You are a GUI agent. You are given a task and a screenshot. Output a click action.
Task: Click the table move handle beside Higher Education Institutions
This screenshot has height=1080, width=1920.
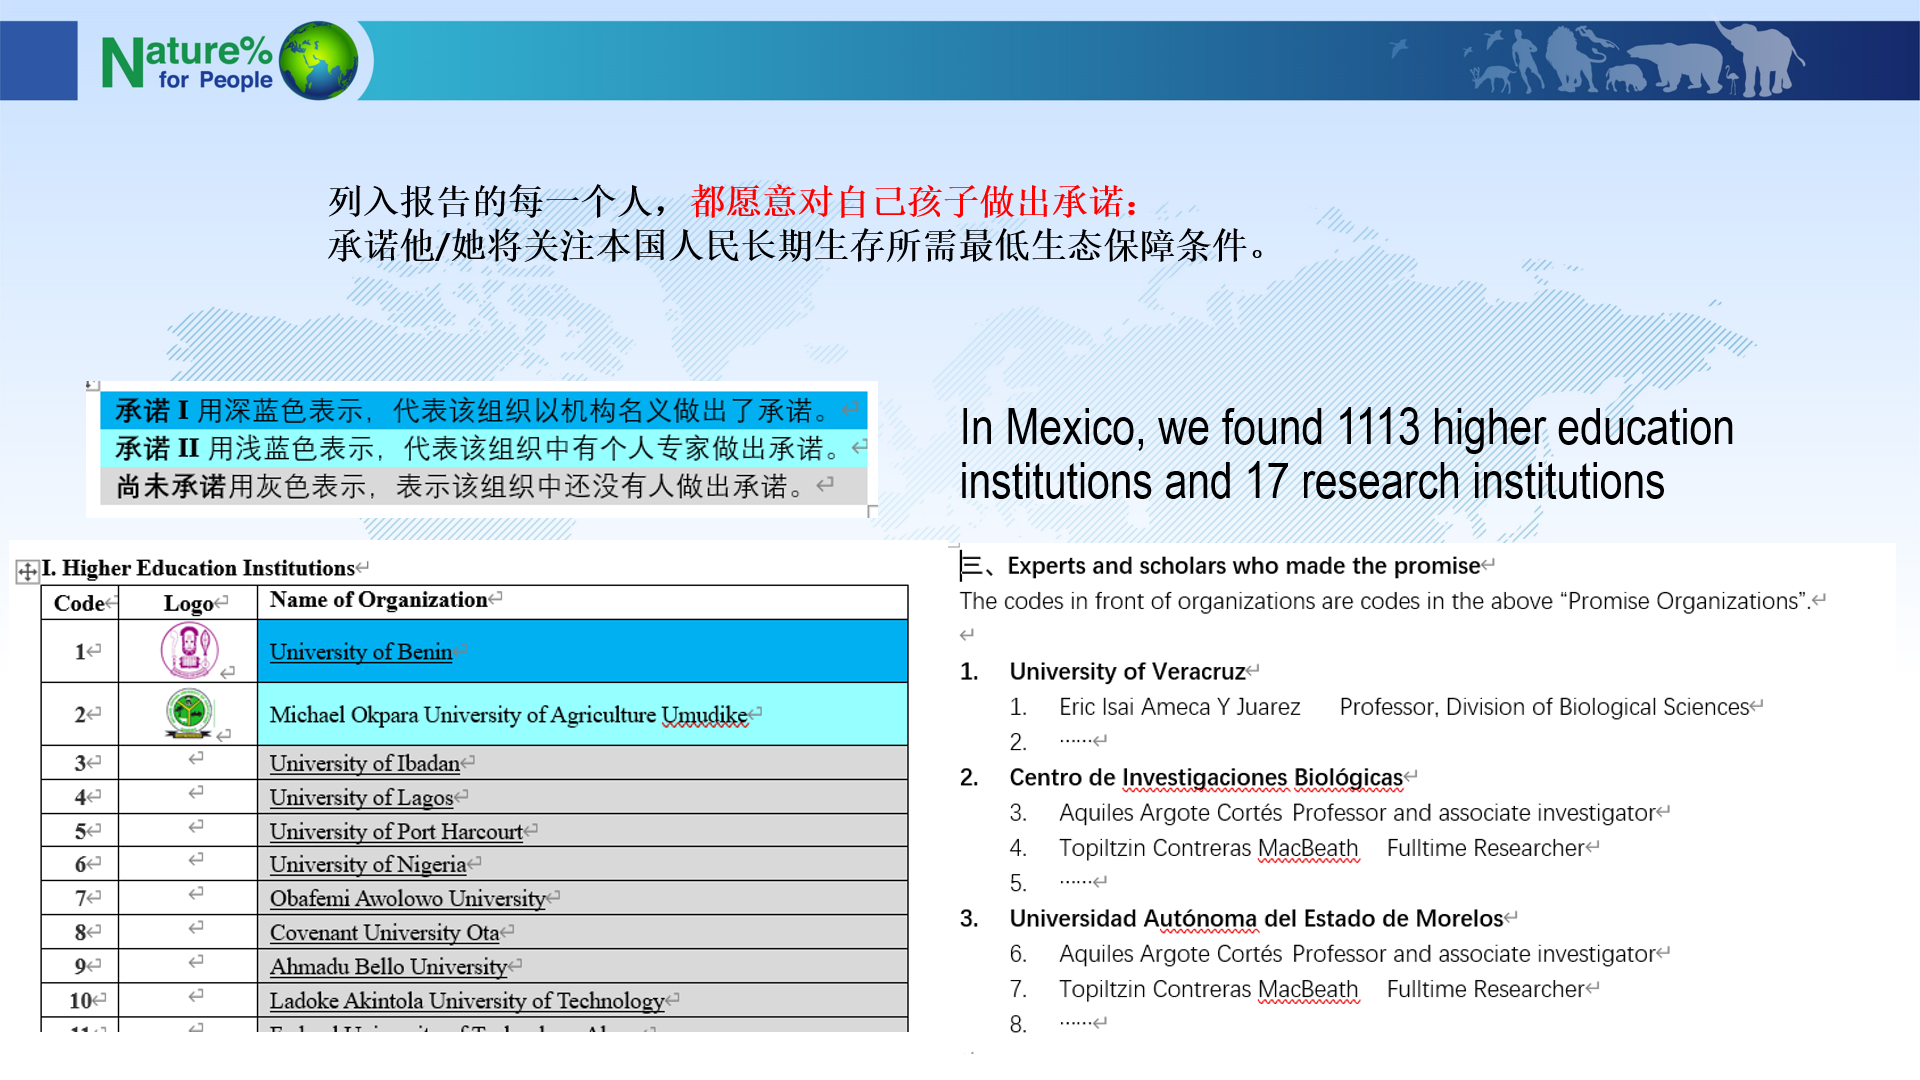click(27, 572)
